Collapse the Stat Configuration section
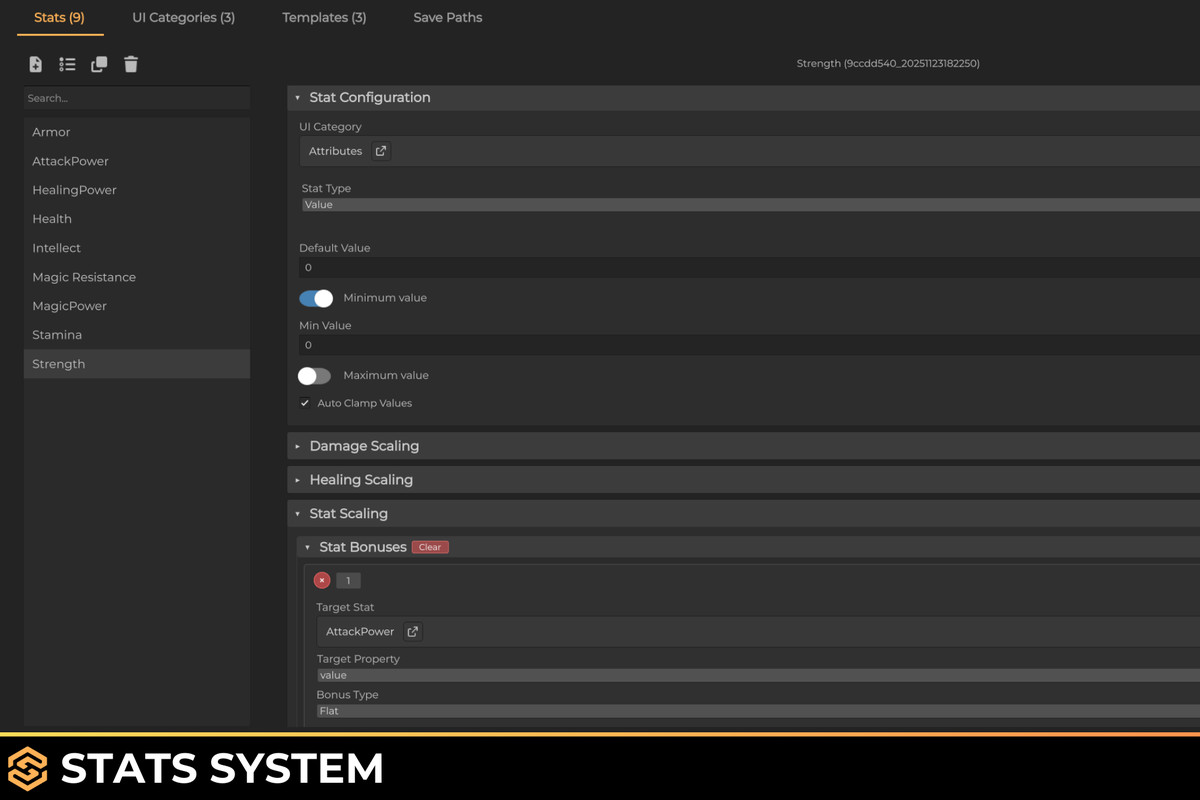Viewport: 1200px width, 800px height. tap(370, 97)
